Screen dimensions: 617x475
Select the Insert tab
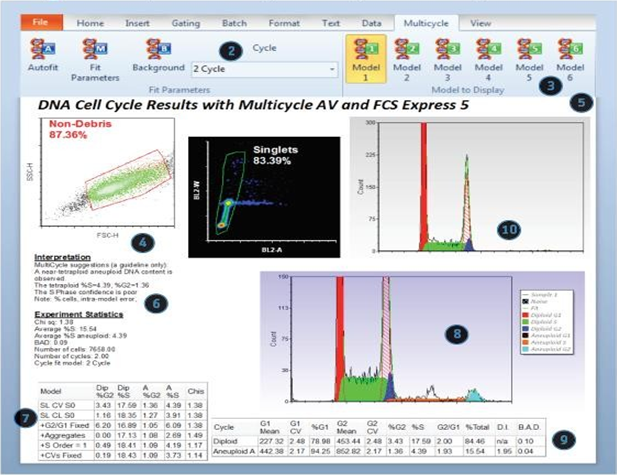[137, 21]
